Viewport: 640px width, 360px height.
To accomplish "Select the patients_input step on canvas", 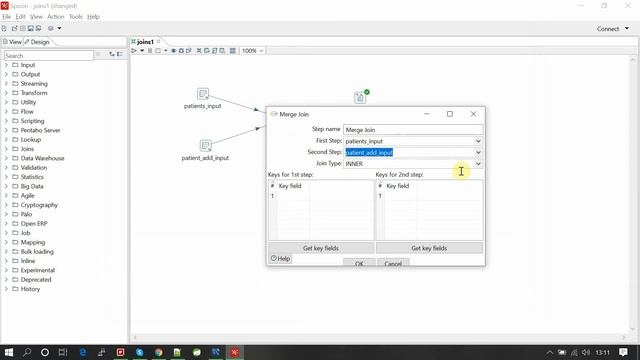I will (203, 94).
